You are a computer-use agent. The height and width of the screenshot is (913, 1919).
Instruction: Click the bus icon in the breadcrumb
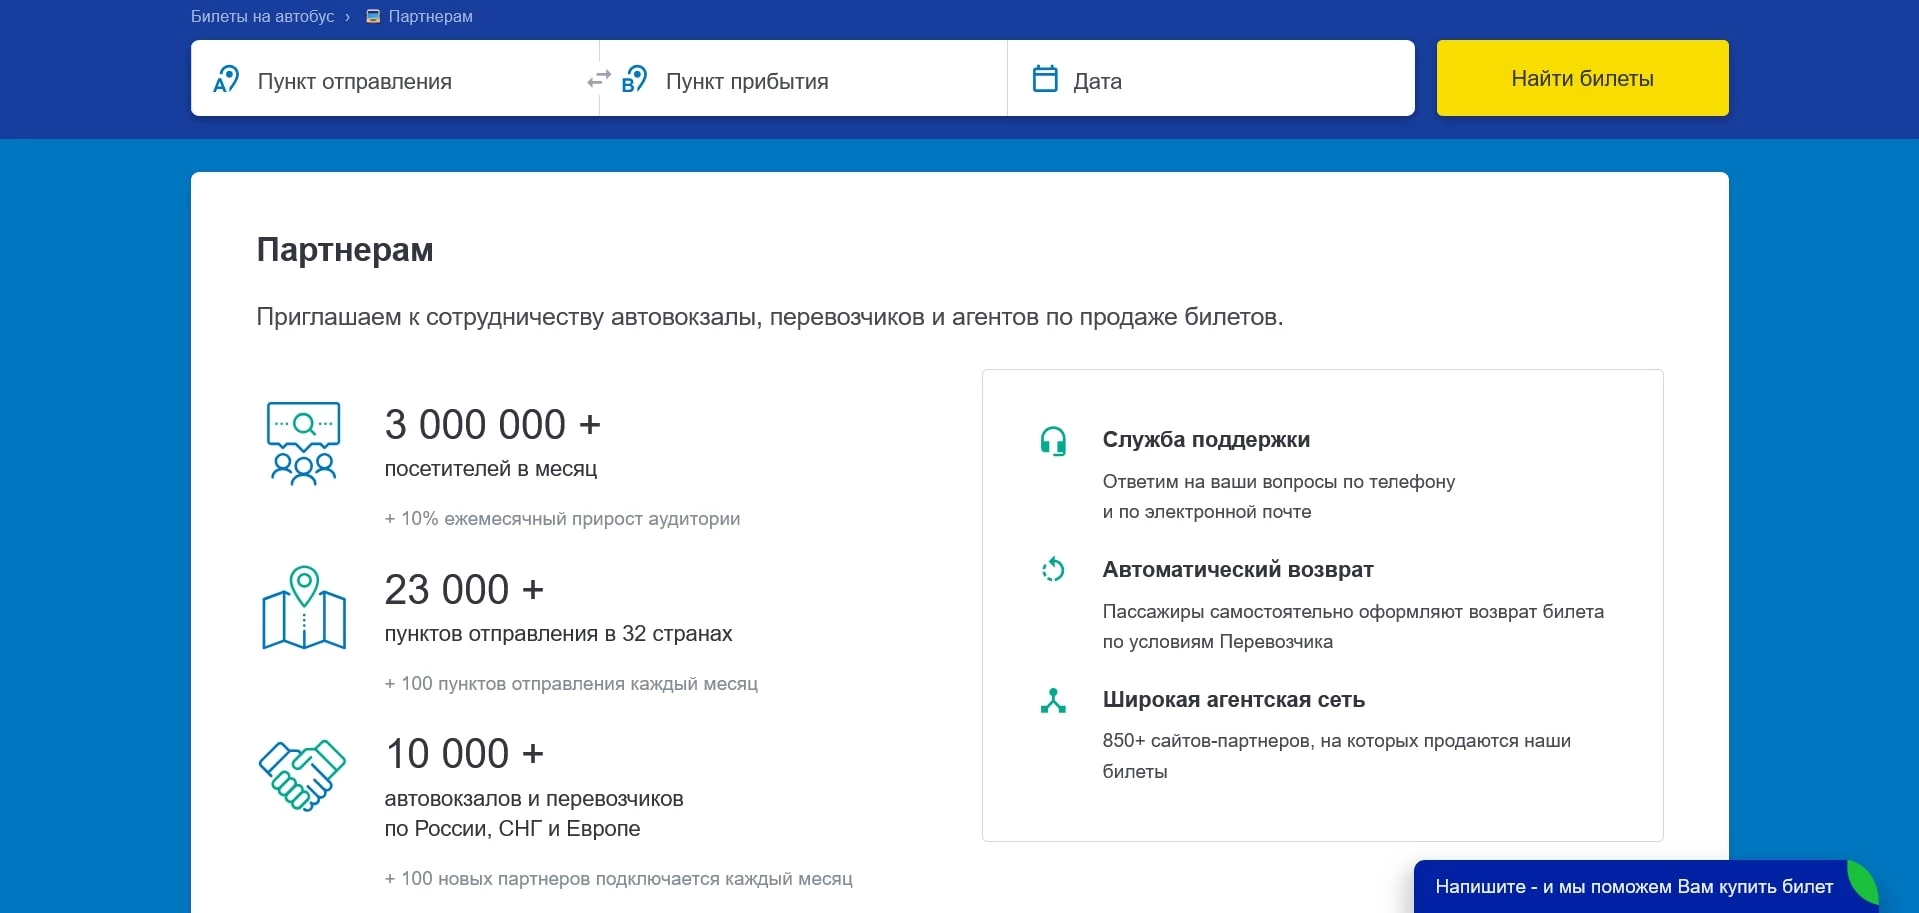371,16
